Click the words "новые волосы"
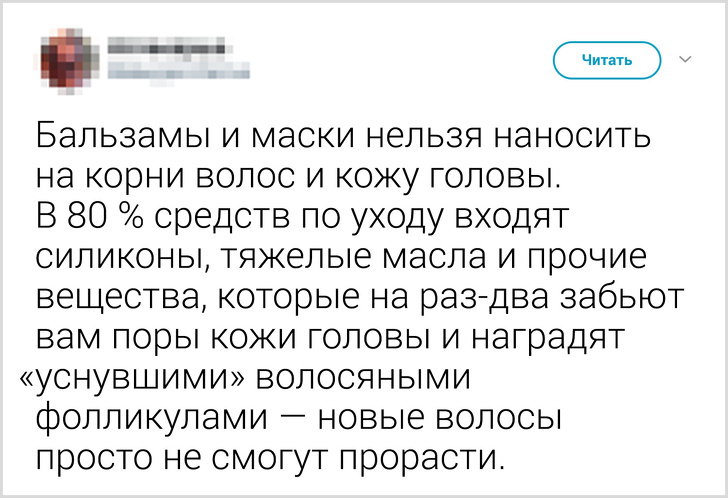Viewport: 728px width, 498px height. [452, 419]
